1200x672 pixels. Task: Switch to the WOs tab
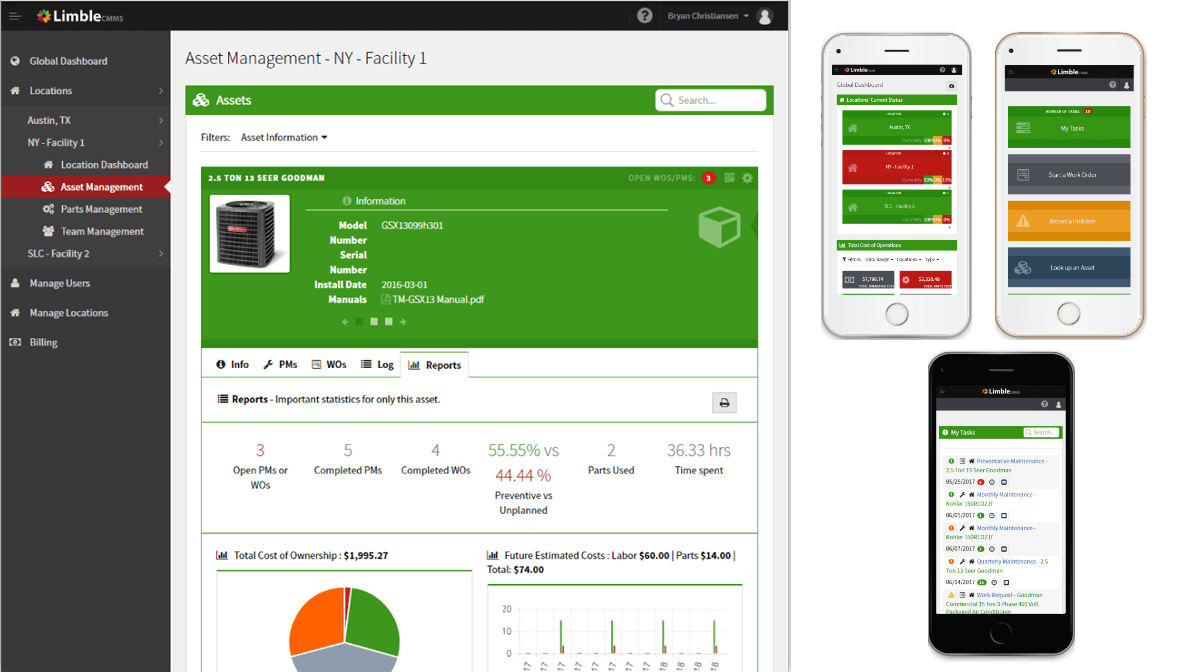(x=329, y=365)
